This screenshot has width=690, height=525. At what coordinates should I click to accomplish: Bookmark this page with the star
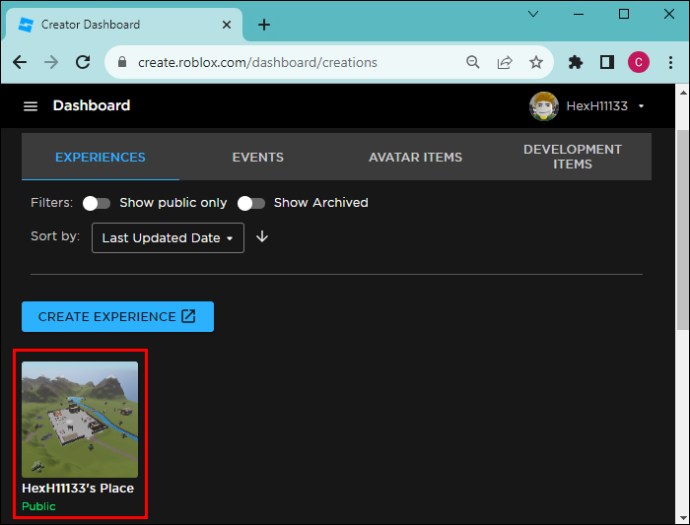536,62
